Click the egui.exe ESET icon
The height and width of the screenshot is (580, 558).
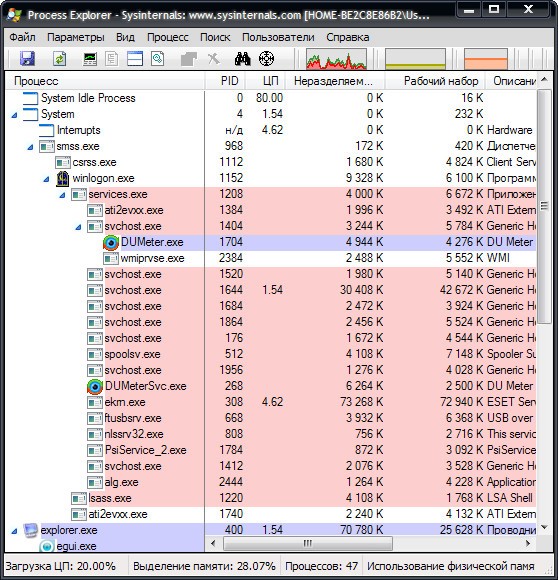[47, 546]
